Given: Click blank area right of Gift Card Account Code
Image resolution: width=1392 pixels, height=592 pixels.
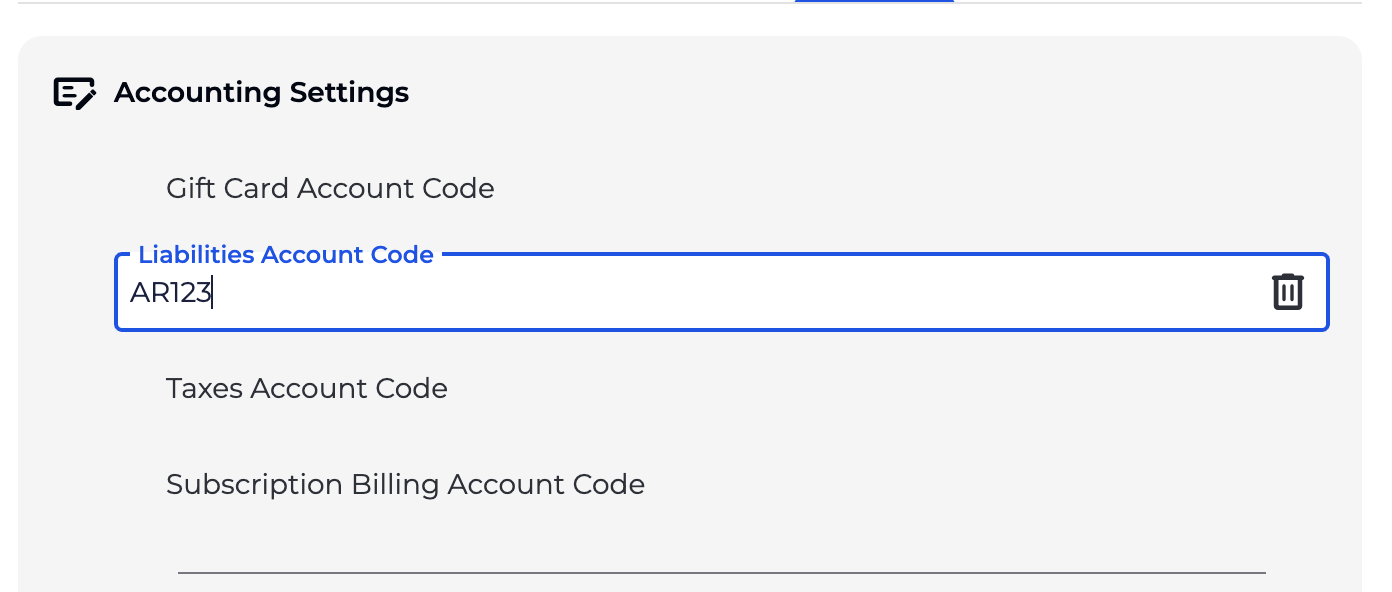Looking at the screenshot, I should click(900, 188).
